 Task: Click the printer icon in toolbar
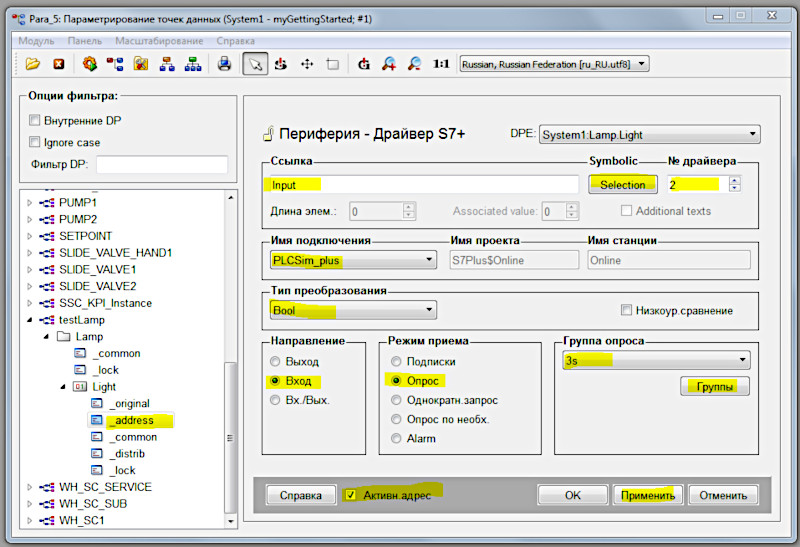224,64
